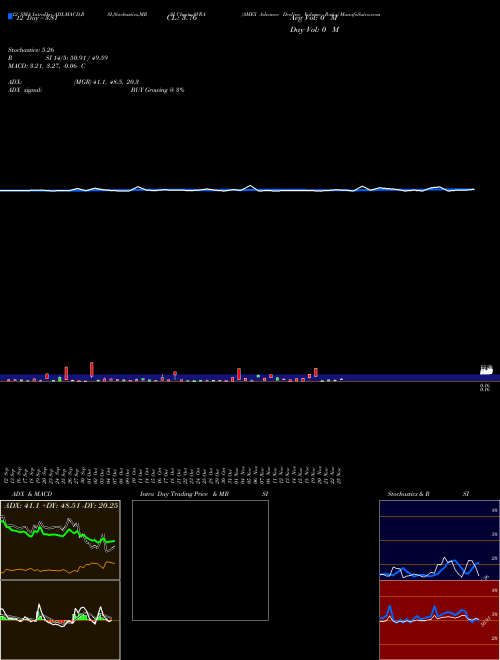The width and height of the screenshot is (500, 660).
Task: Click the 'ADX & MACD' panel title
Action: 32,494
